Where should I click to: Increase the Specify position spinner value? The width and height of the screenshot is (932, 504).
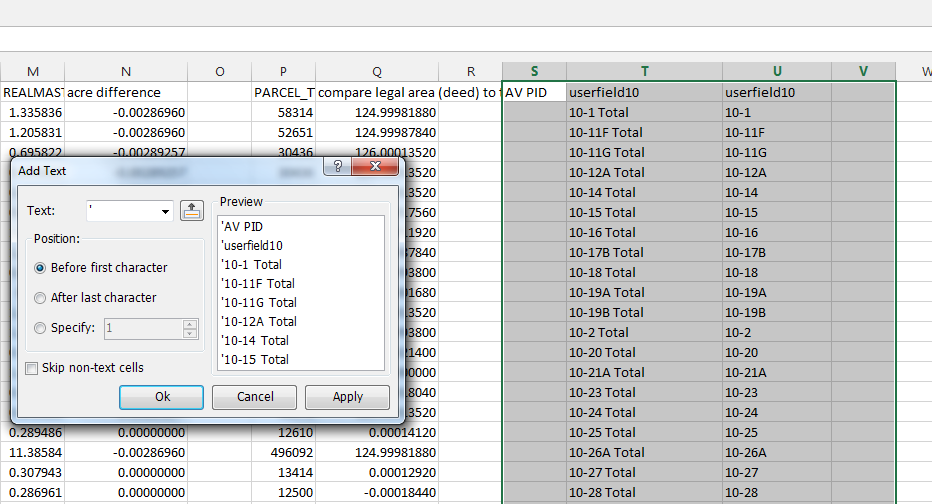click(x=190, y=325)
